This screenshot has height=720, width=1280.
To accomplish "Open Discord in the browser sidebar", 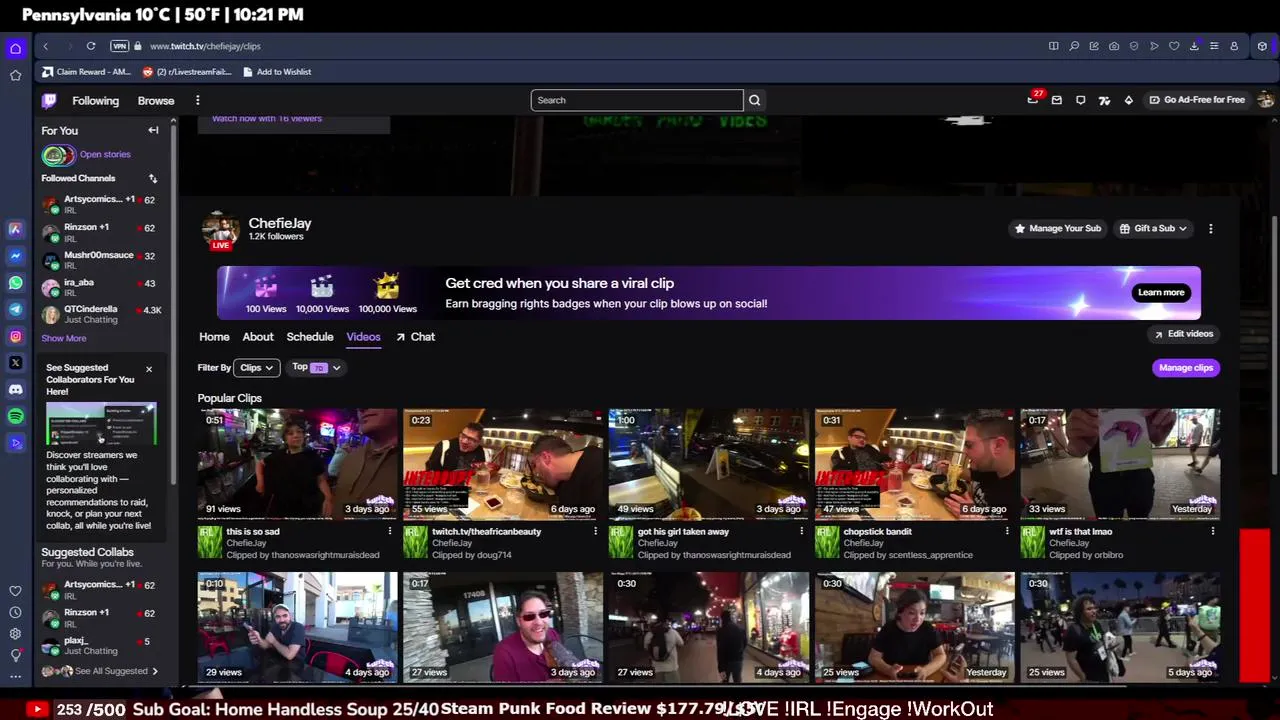I will click(16, 389).
